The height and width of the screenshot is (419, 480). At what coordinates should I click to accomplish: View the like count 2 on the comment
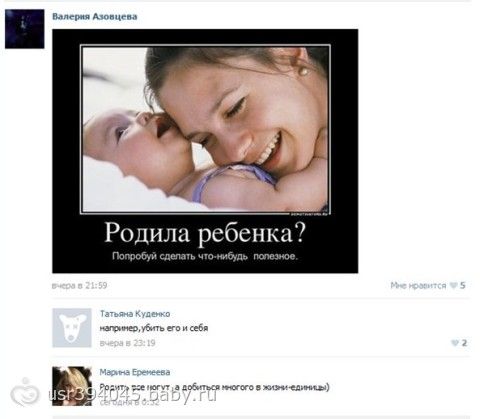(x=464, y=343)
